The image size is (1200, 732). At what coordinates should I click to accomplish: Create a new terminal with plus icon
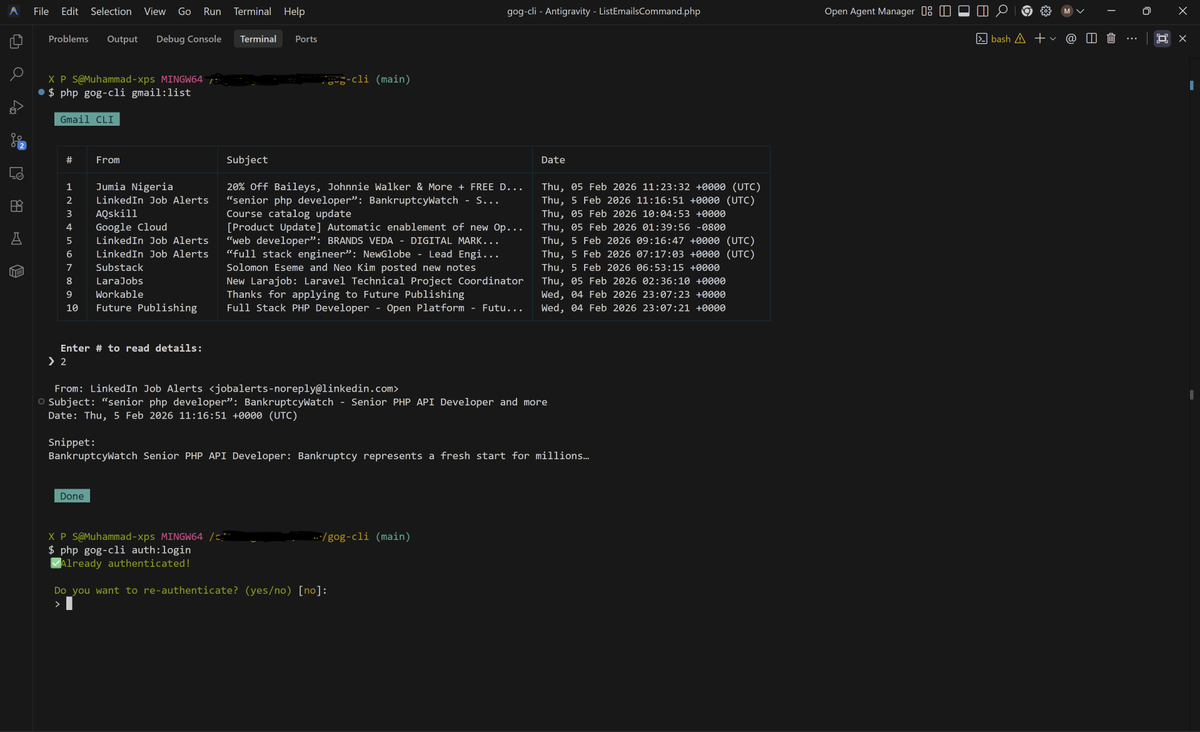[1040, 39]
